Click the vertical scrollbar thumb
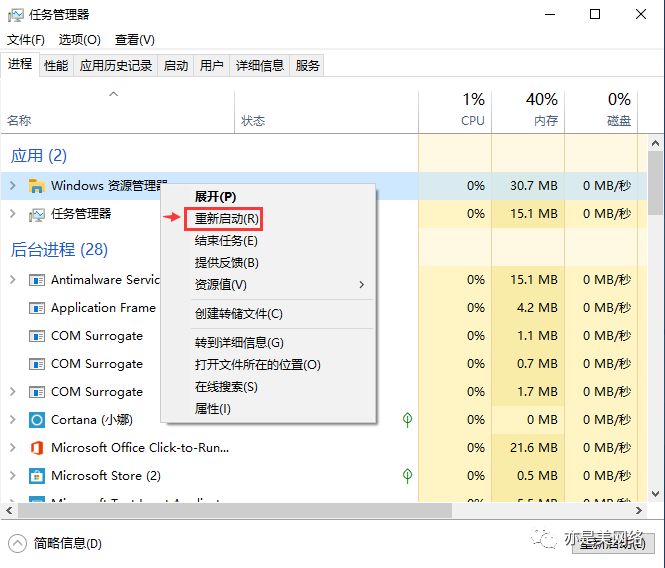This screenshot has width=665, height=568. pos(655,183)
